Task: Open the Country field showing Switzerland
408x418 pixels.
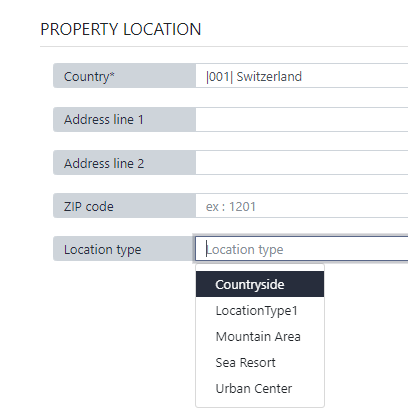Action: 302,76
